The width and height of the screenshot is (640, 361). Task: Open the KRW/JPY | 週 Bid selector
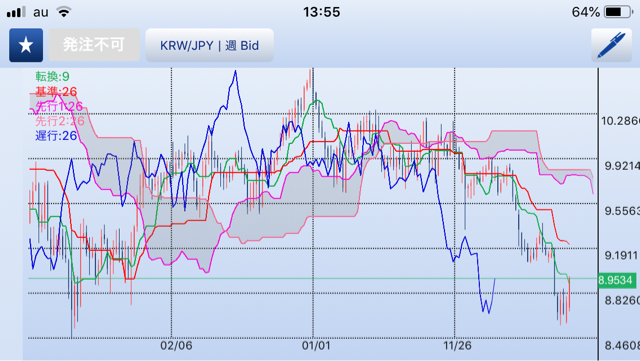209,45
